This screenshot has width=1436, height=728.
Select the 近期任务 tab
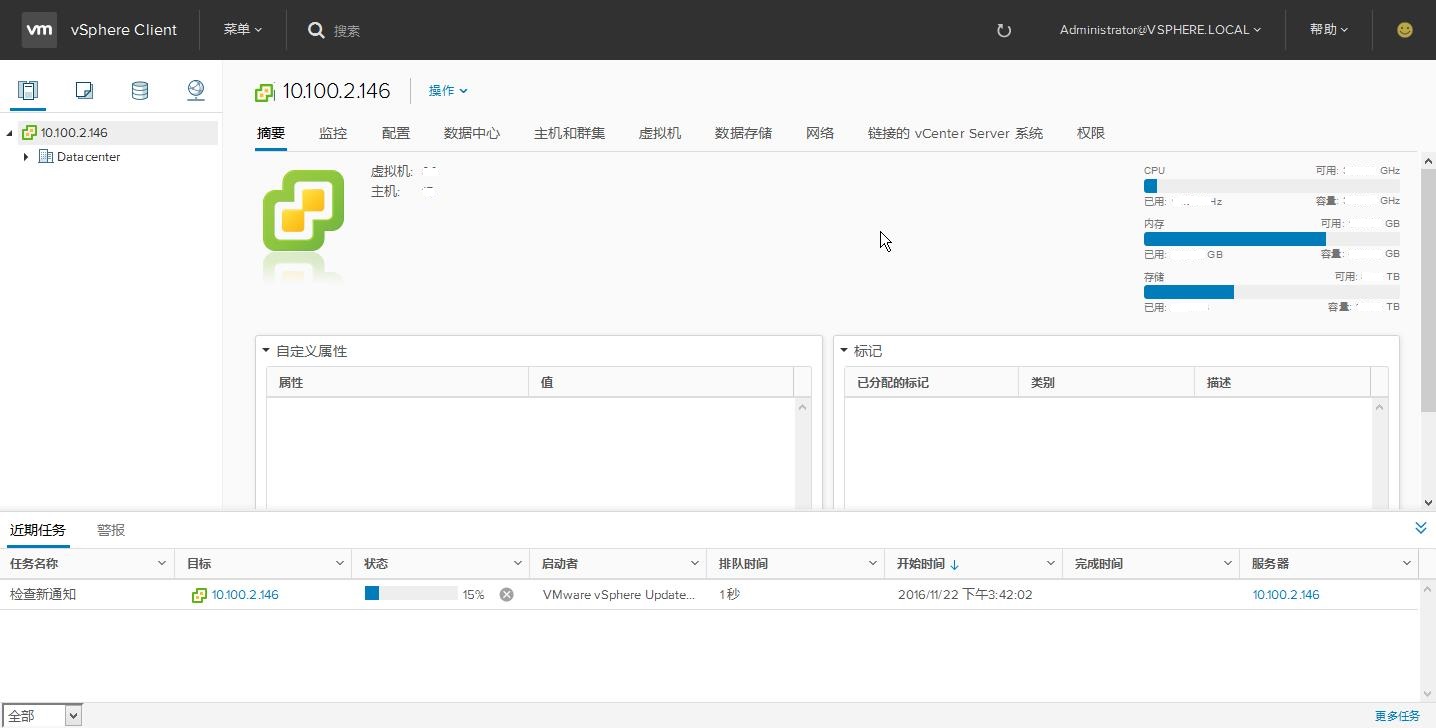tap(38, 530)
